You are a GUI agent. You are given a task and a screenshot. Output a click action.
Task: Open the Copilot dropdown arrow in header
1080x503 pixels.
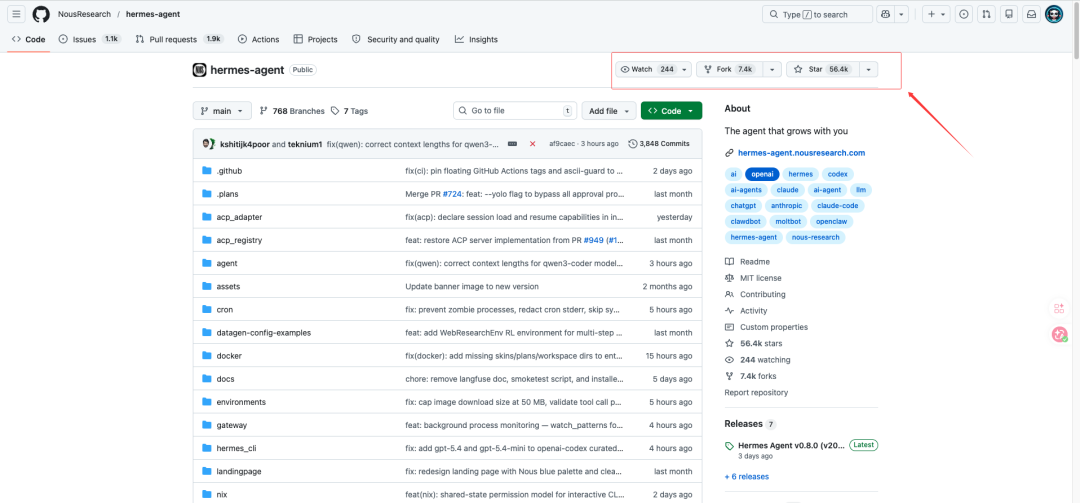(902, 14)
